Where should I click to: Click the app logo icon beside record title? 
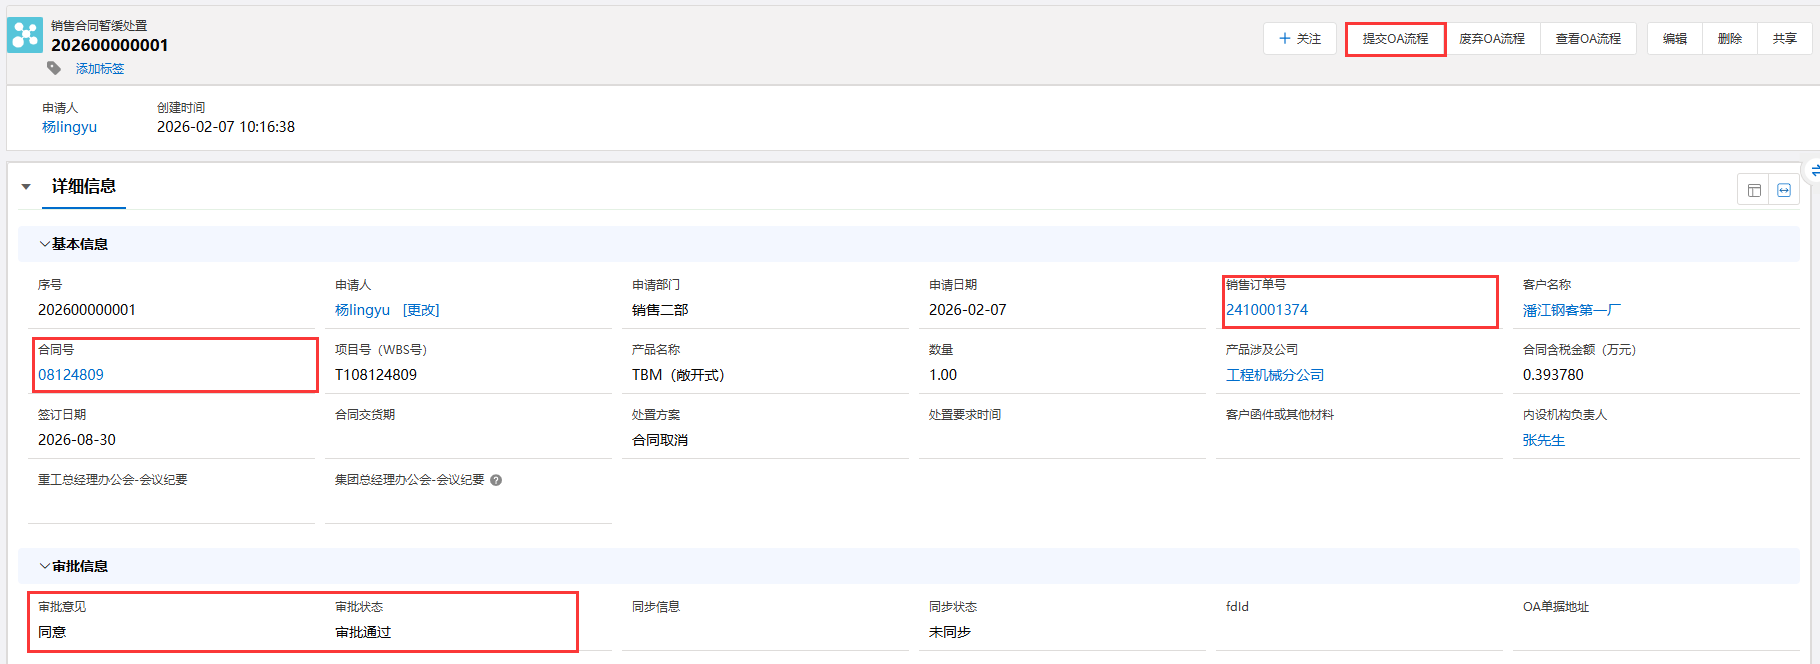pyautogui.click(x=25, y=35)
